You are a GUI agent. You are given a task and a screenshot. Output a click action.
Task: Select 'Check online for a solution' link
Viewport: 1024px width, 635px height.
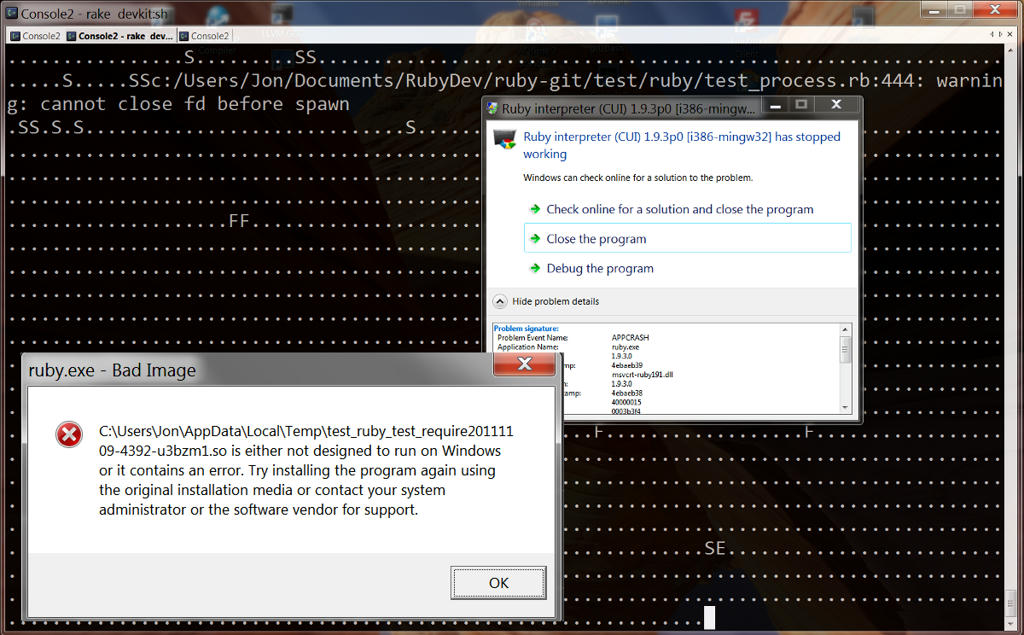pyautogui.click(x=679, y=209)
